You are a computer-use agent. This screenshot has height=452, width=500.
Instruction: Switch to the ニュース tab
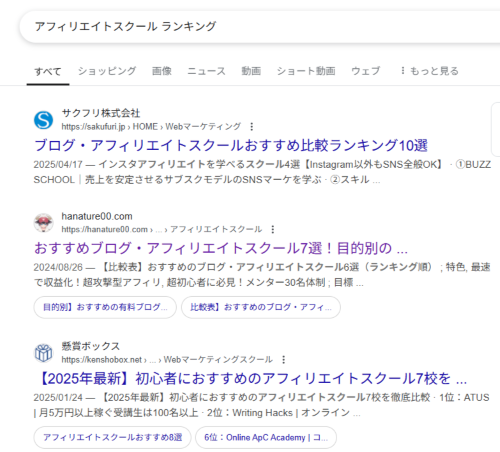click(x=206, y=71)
